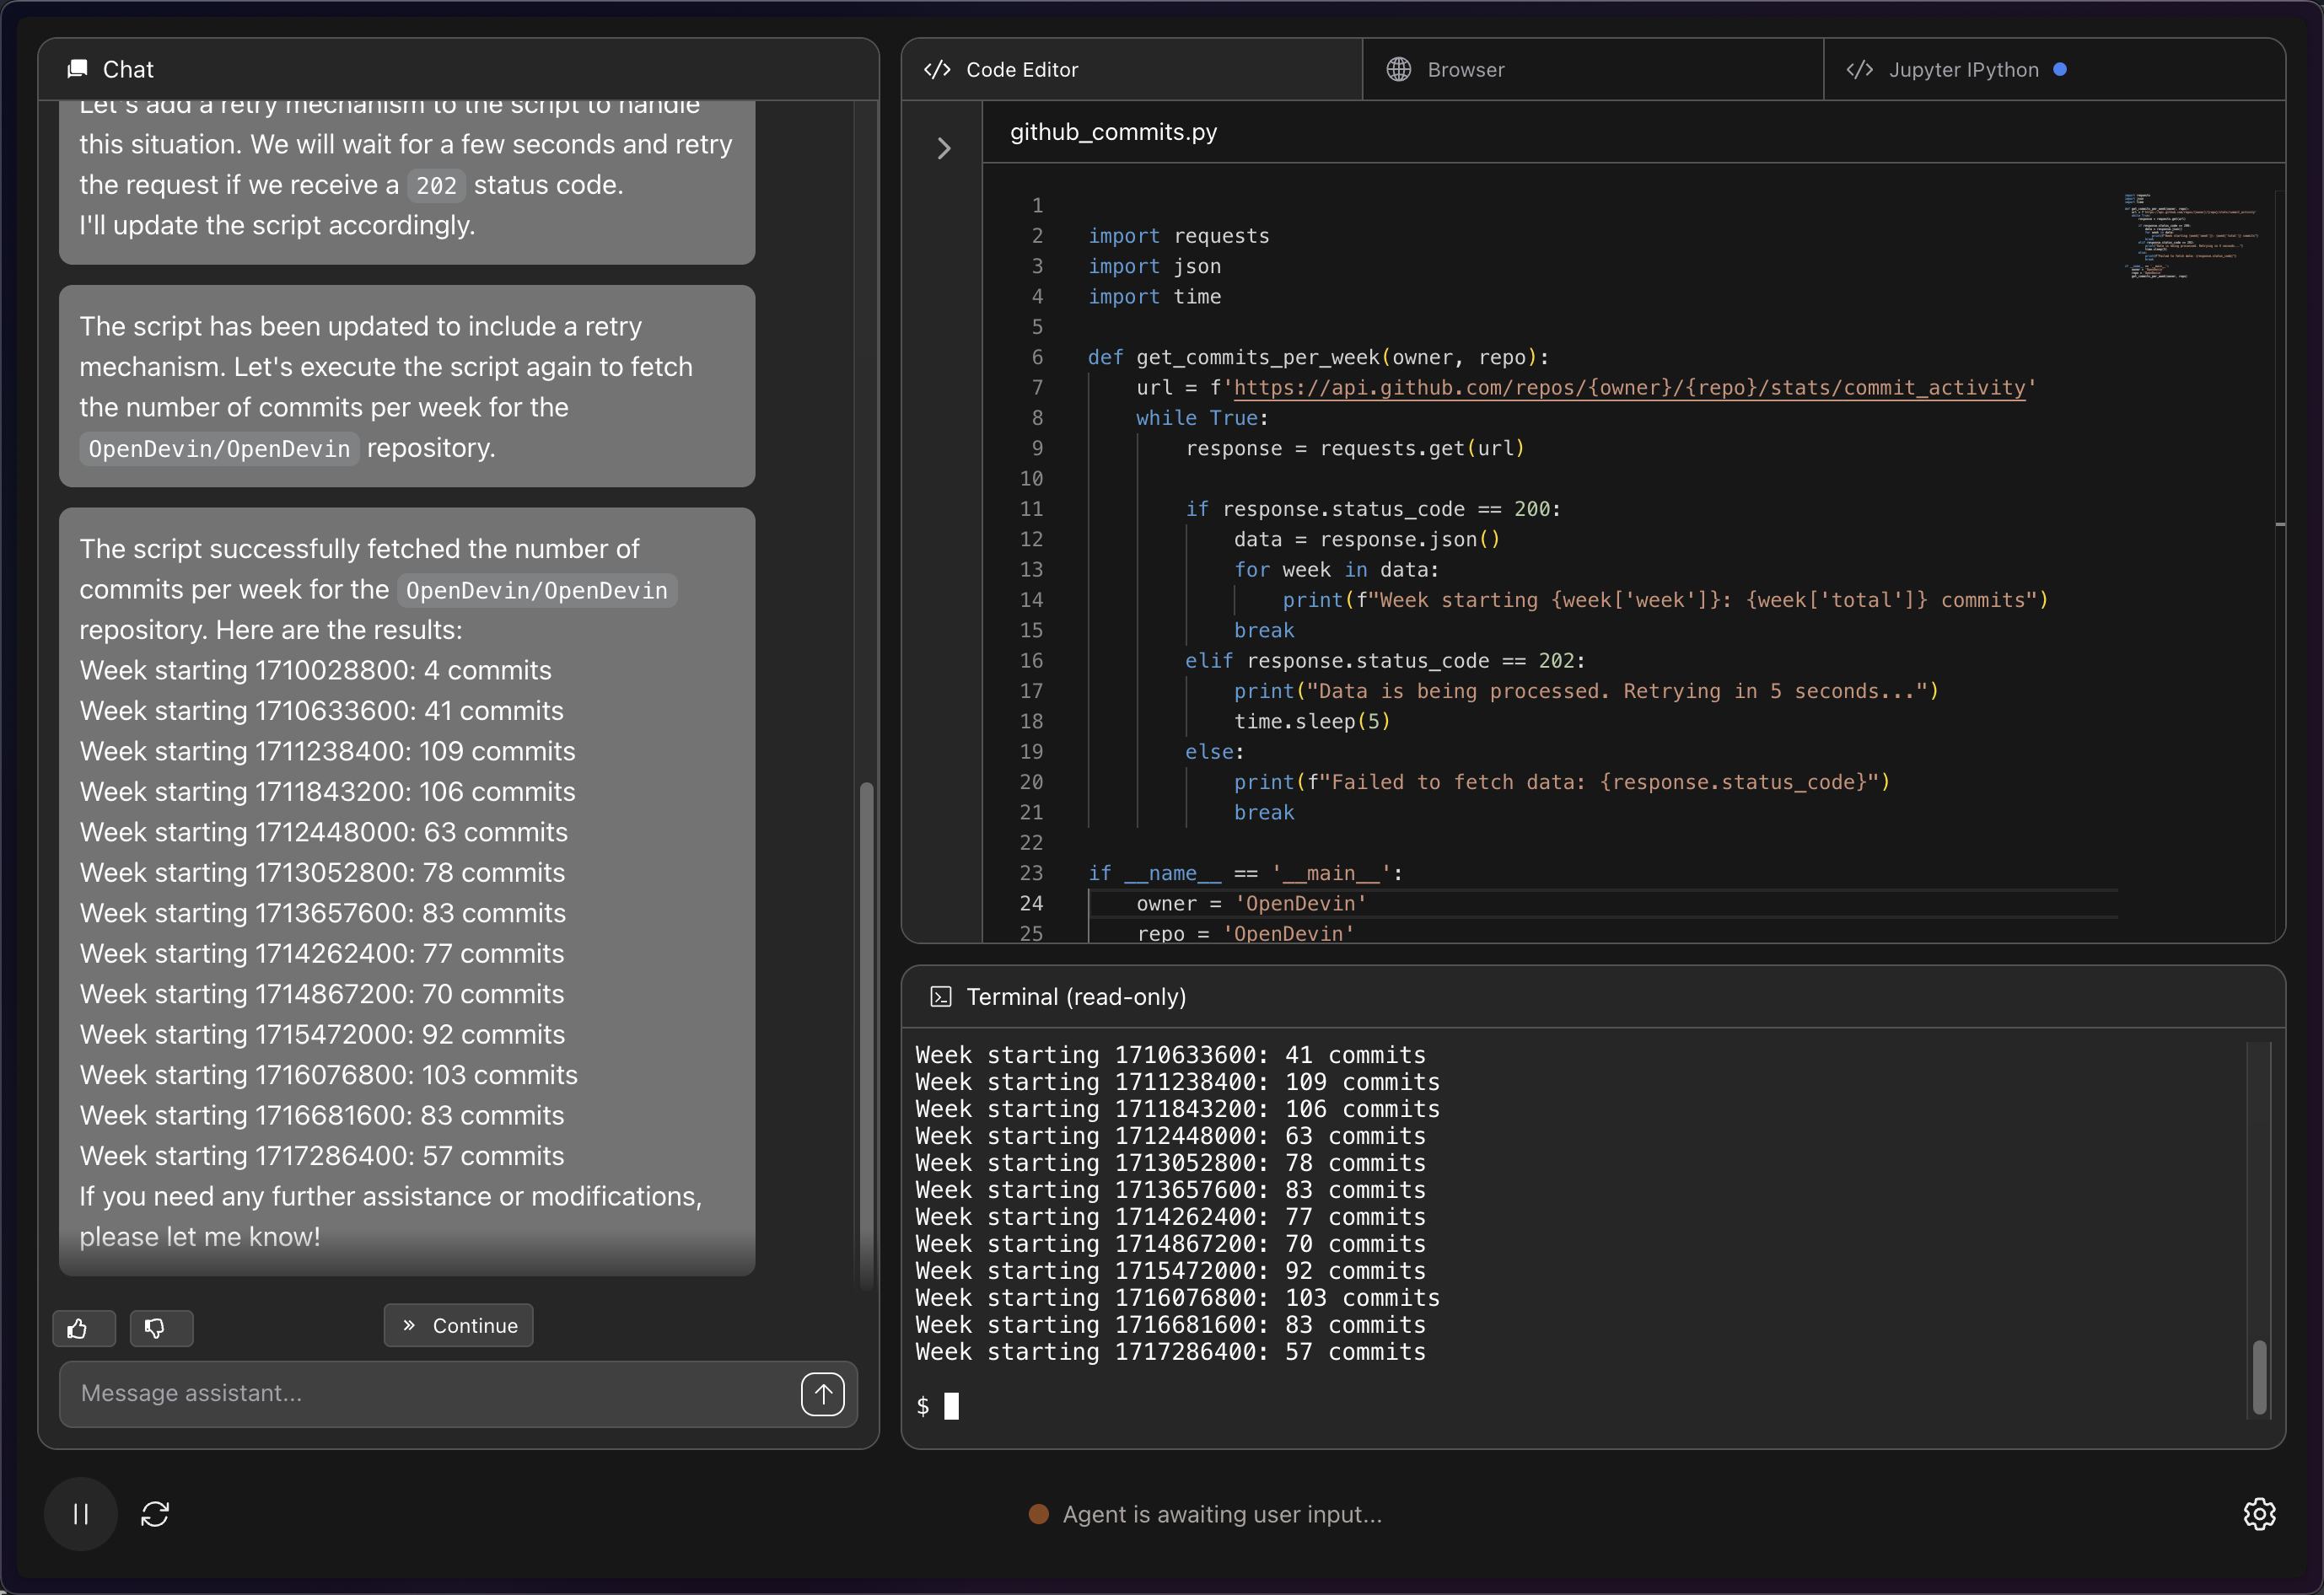The height and width of the screenshot is (1595, 2324).
Task: Click the code editor minimap
Action: [2190, 236]
